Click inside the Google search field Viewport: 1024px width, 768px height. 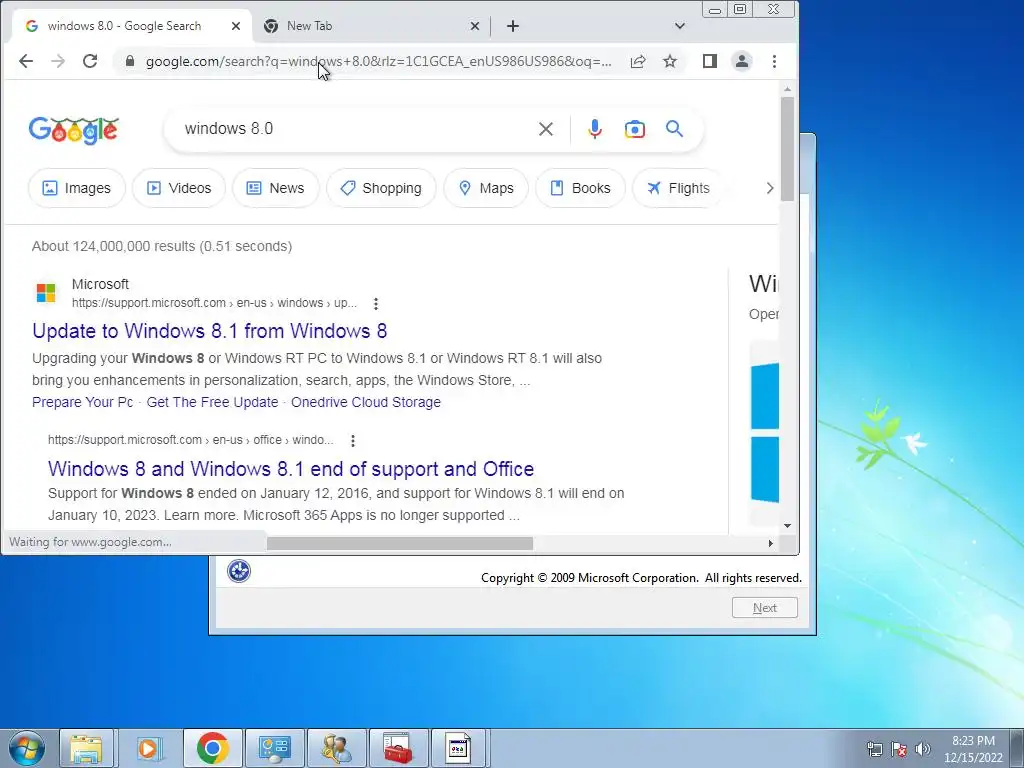coord(353,129)
